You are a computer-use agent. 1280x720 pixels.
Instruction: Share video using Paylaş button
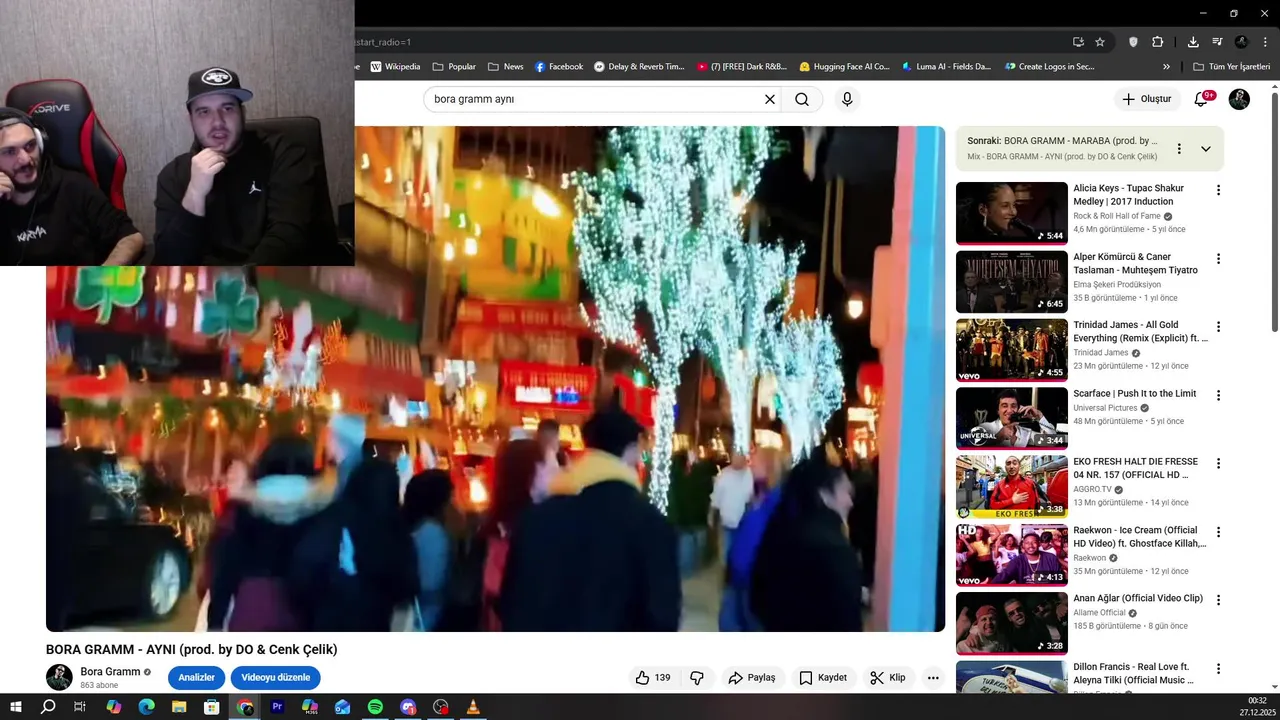752,678
